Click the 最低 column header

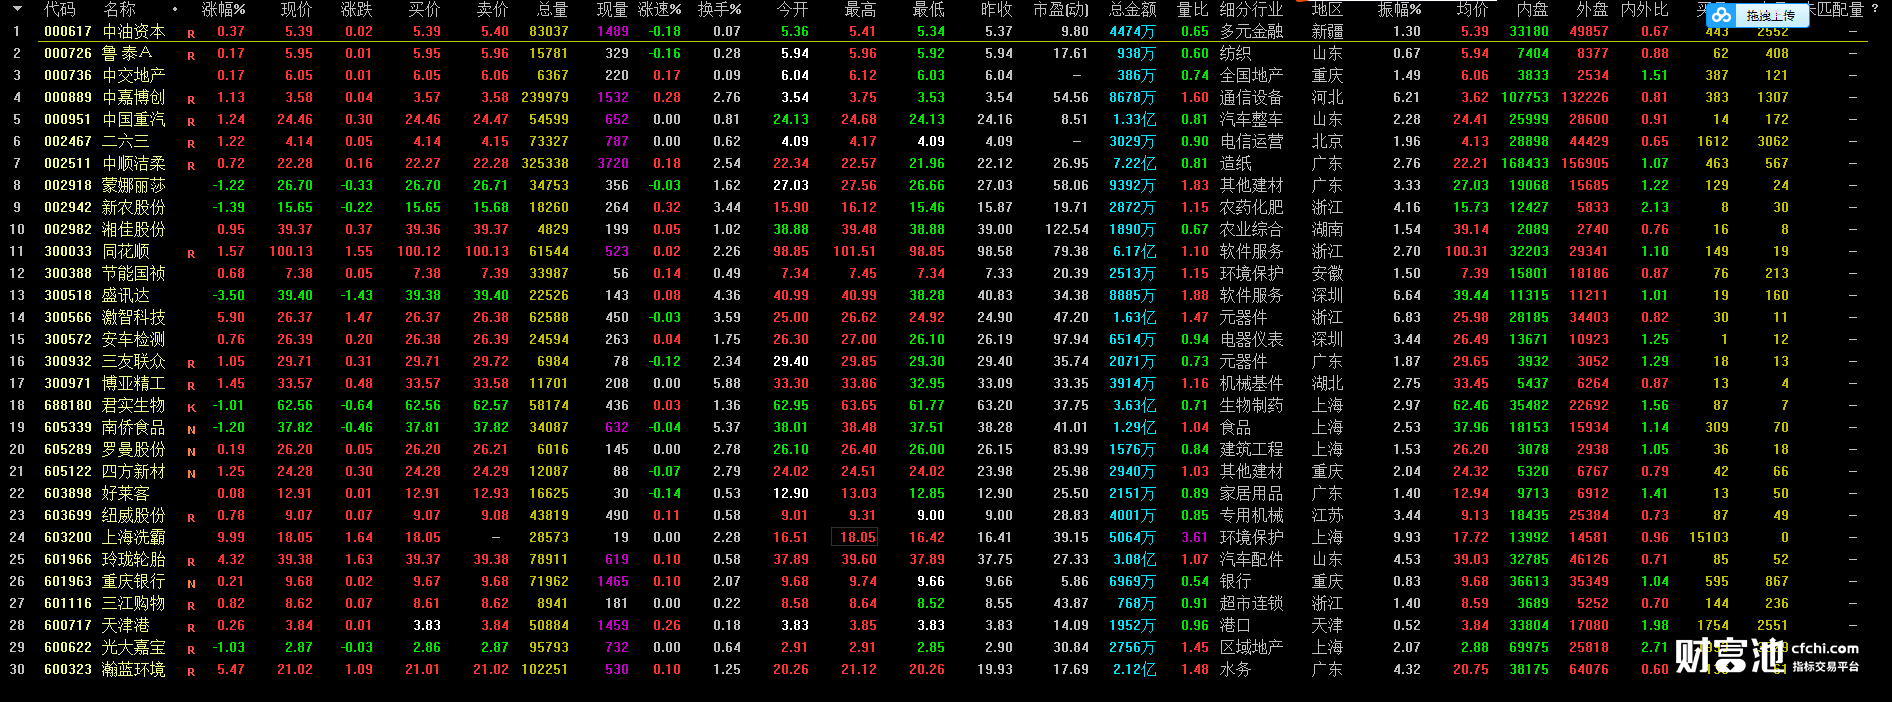pos(928,9)
